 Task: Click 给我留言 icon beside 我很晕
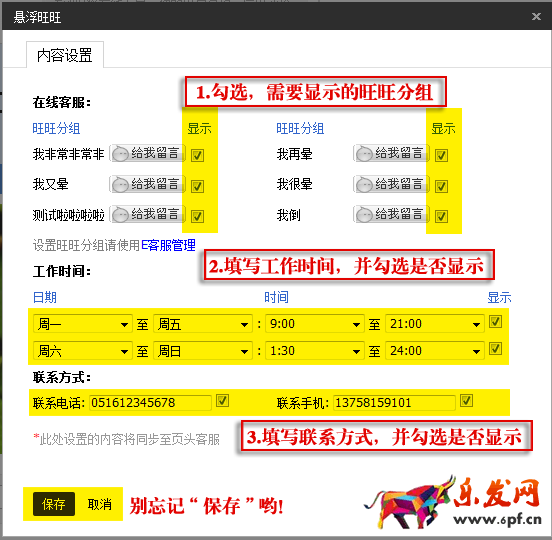(391, 184)
